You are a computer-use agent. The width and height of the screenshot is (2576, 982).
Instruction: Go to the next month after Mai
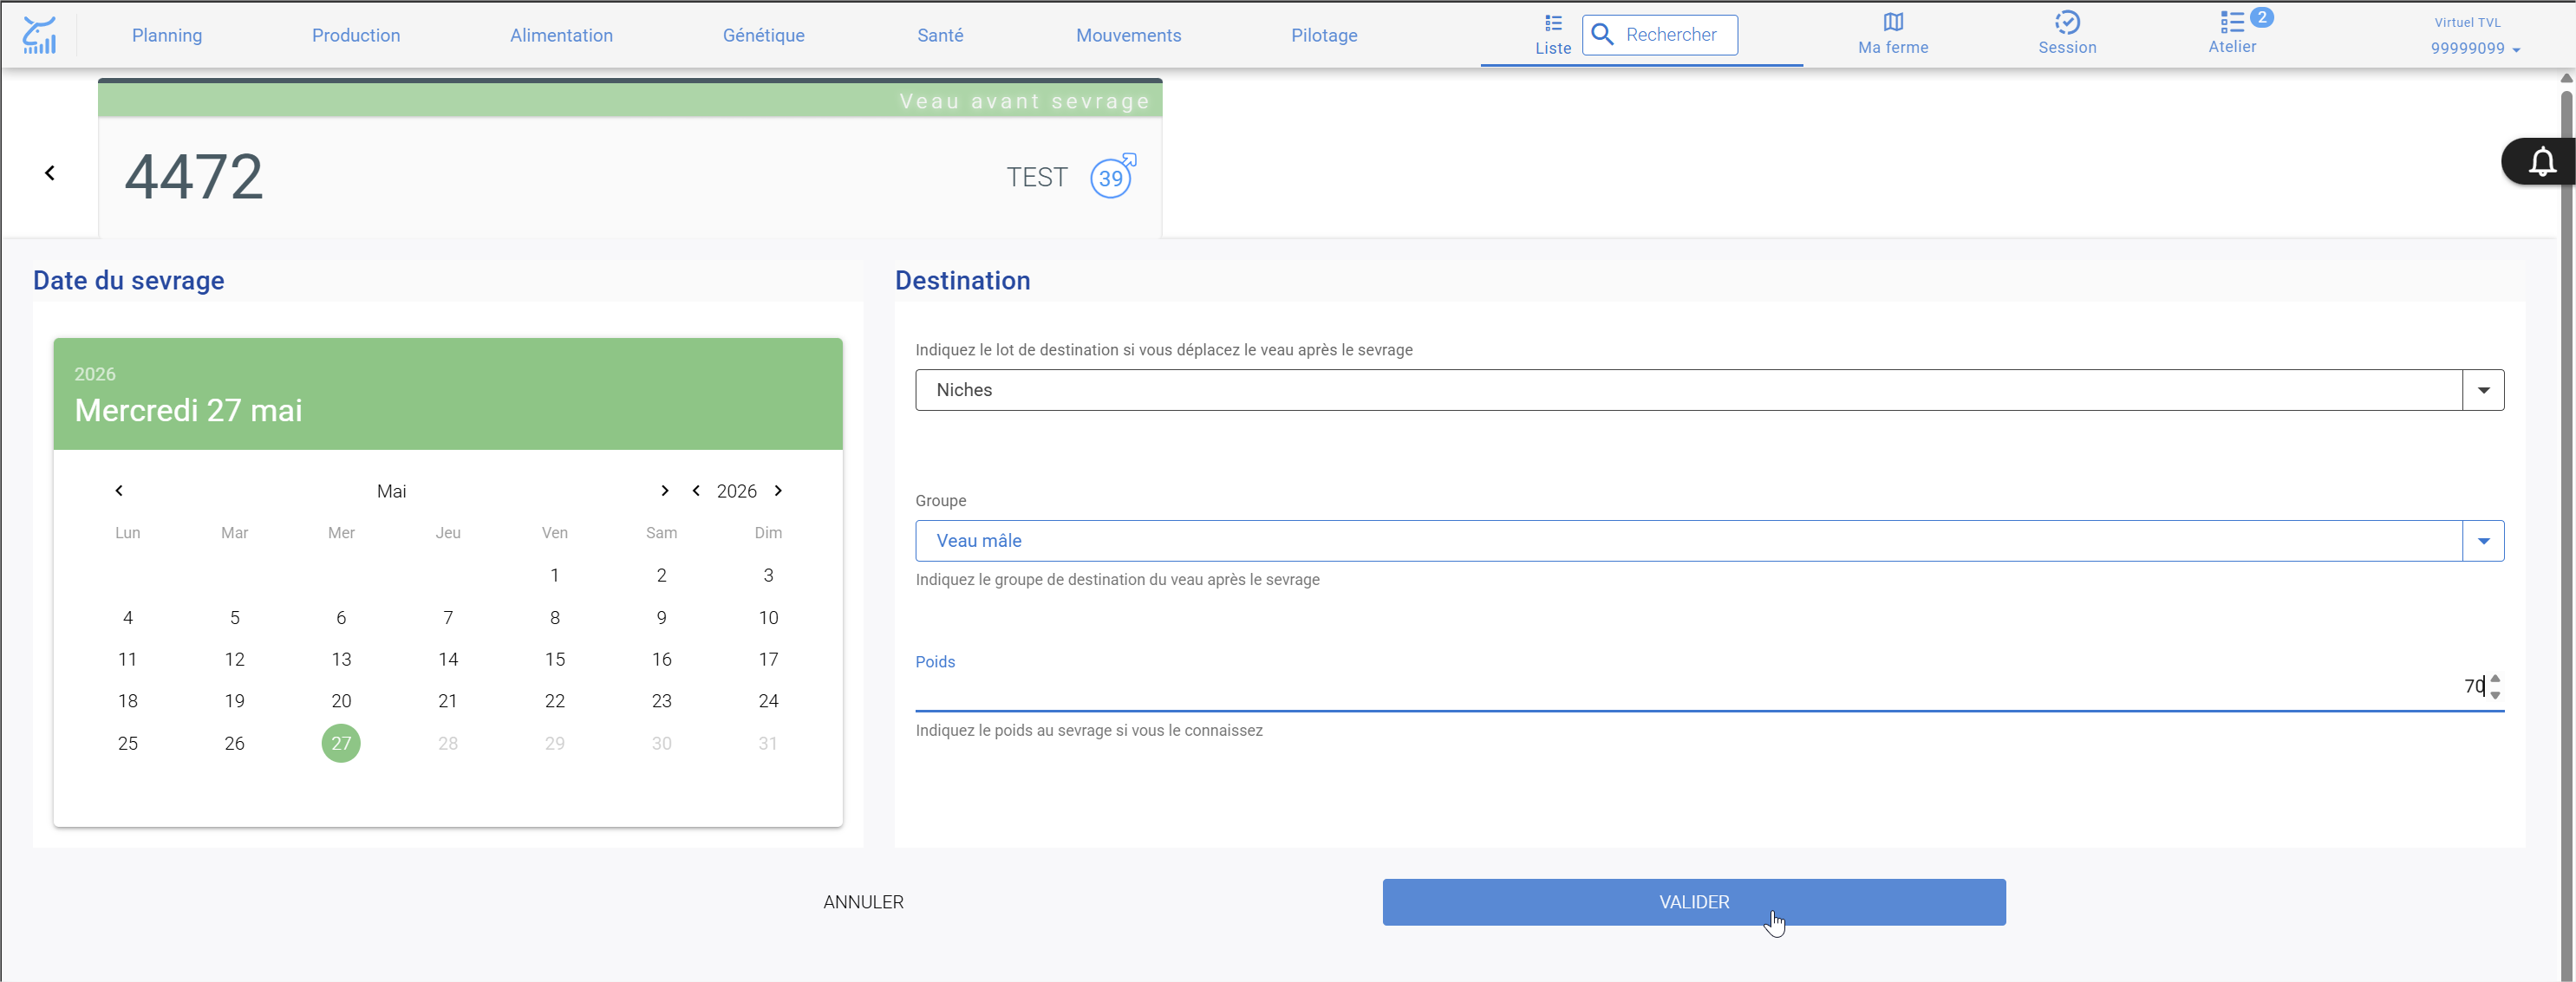[665, 490]
